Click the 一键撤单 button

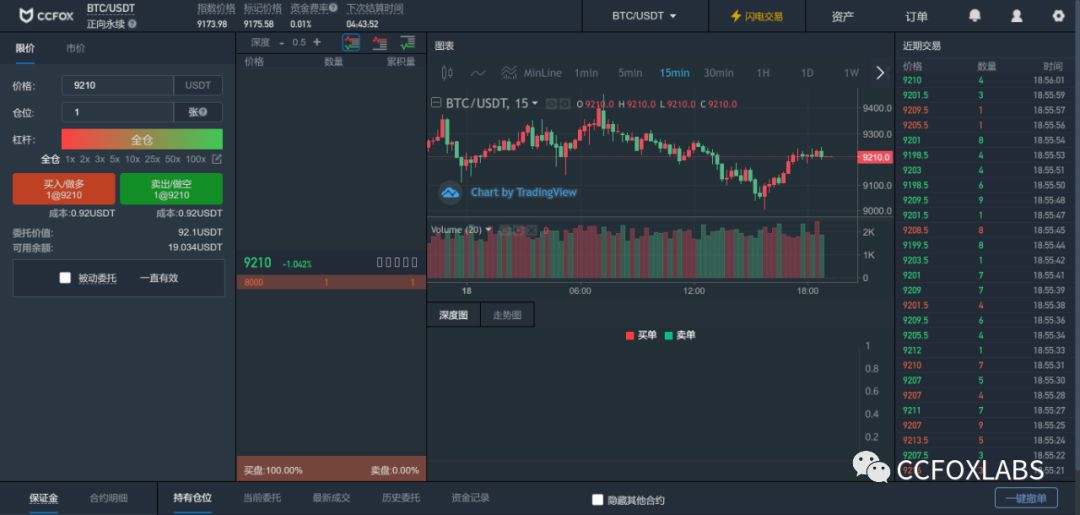pos(1026,498)
